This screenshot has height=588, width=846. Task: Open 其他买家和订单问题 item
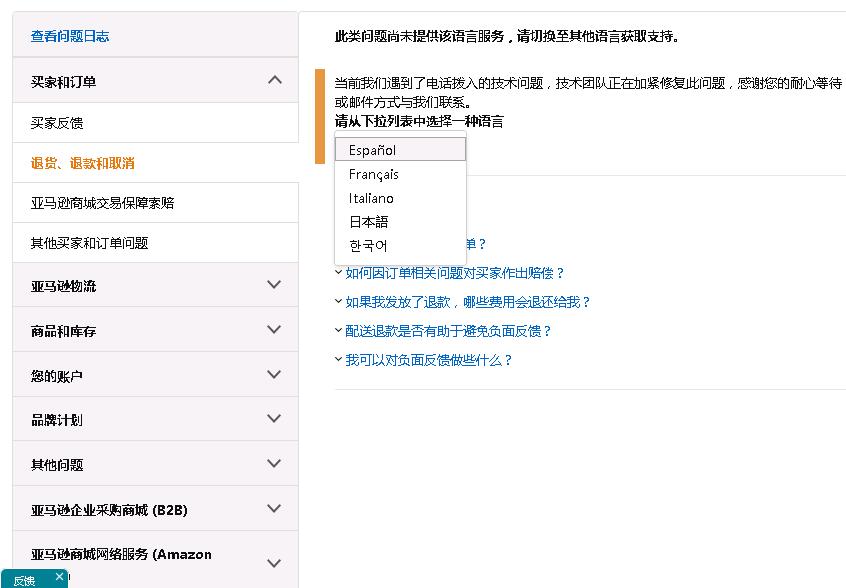89,243
